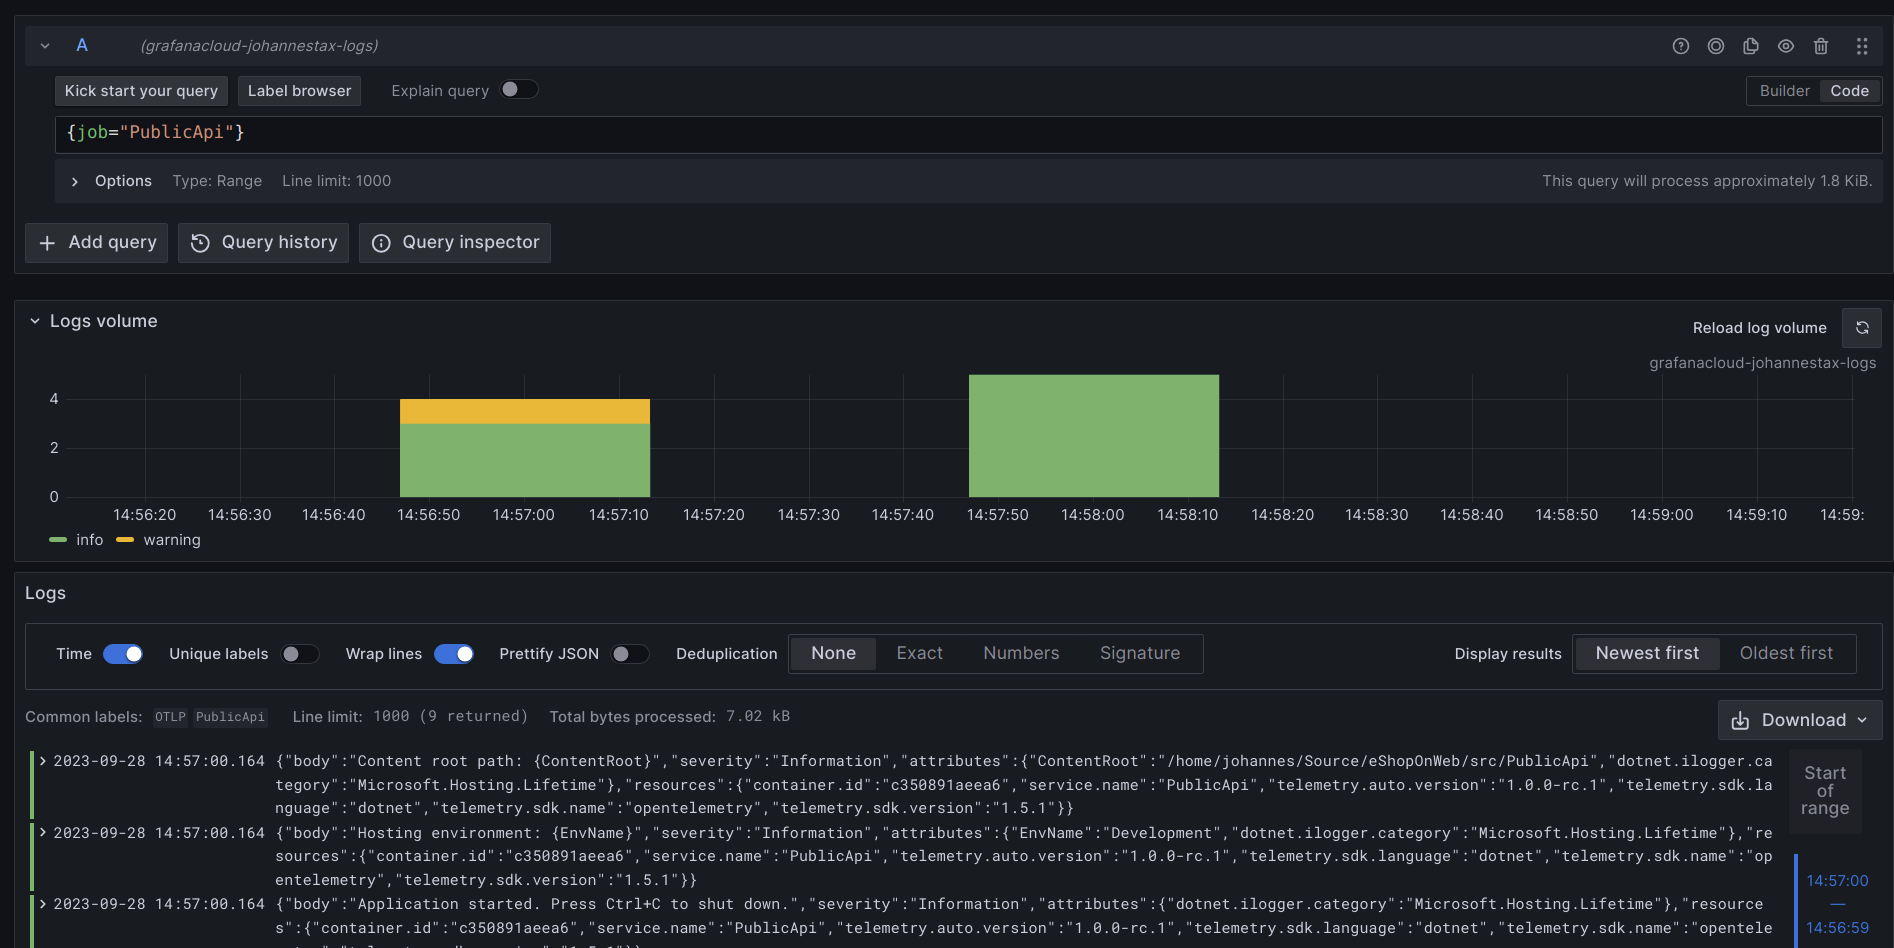
Task: Turn off the Wrap lines toggle
Action: point(454,653)
